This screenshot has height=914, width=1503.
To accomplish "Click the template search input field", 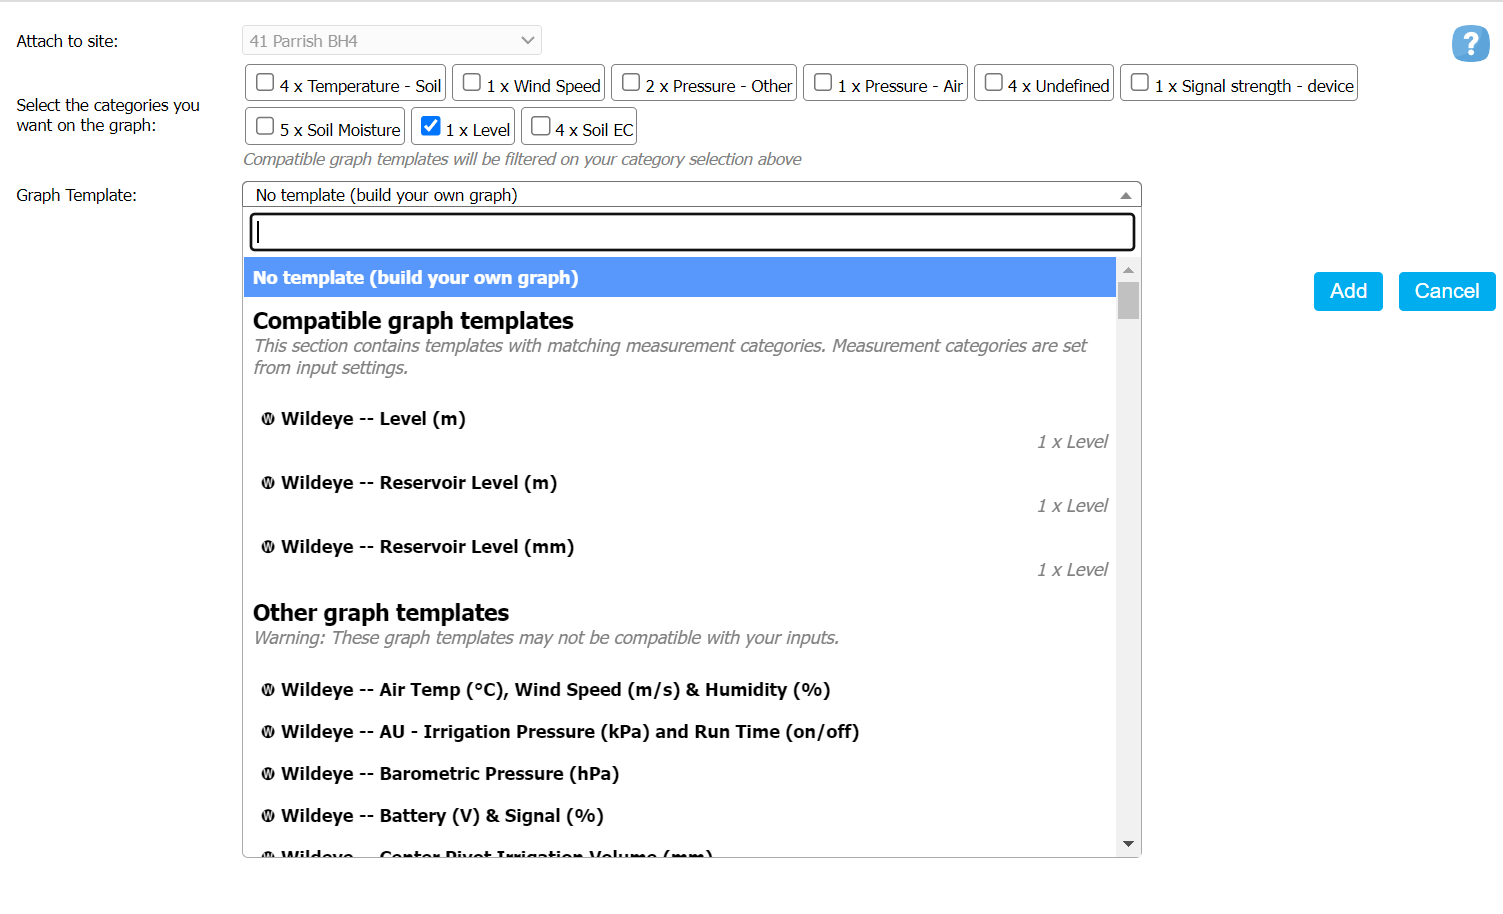I will (692, 231).
